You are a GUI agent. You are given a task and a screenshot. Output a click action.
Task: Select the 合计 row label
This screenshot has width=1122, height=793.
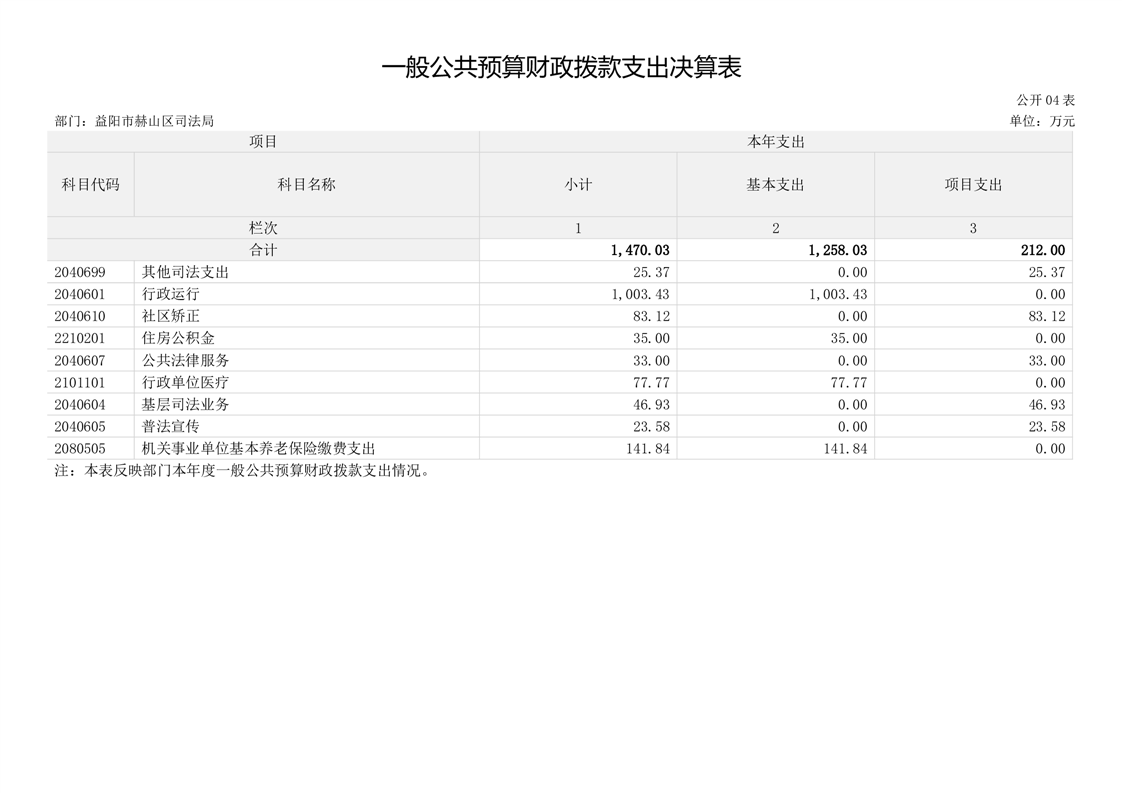[263, 250]
